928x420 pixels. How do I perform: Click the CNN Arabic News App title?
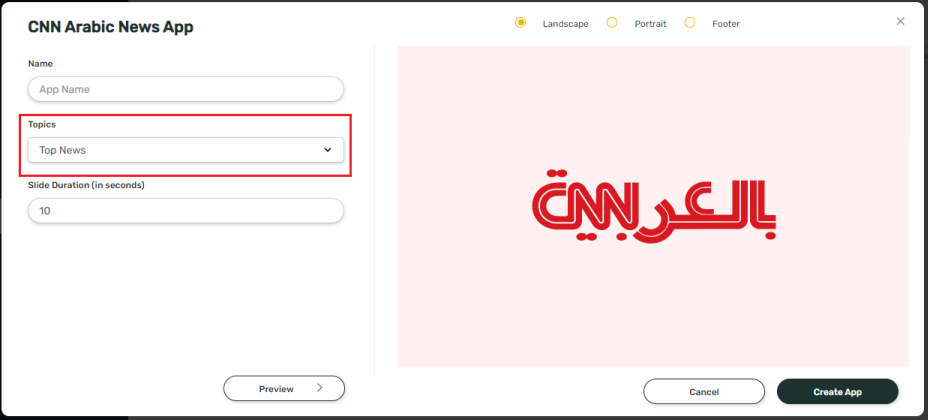pos(111,27)
